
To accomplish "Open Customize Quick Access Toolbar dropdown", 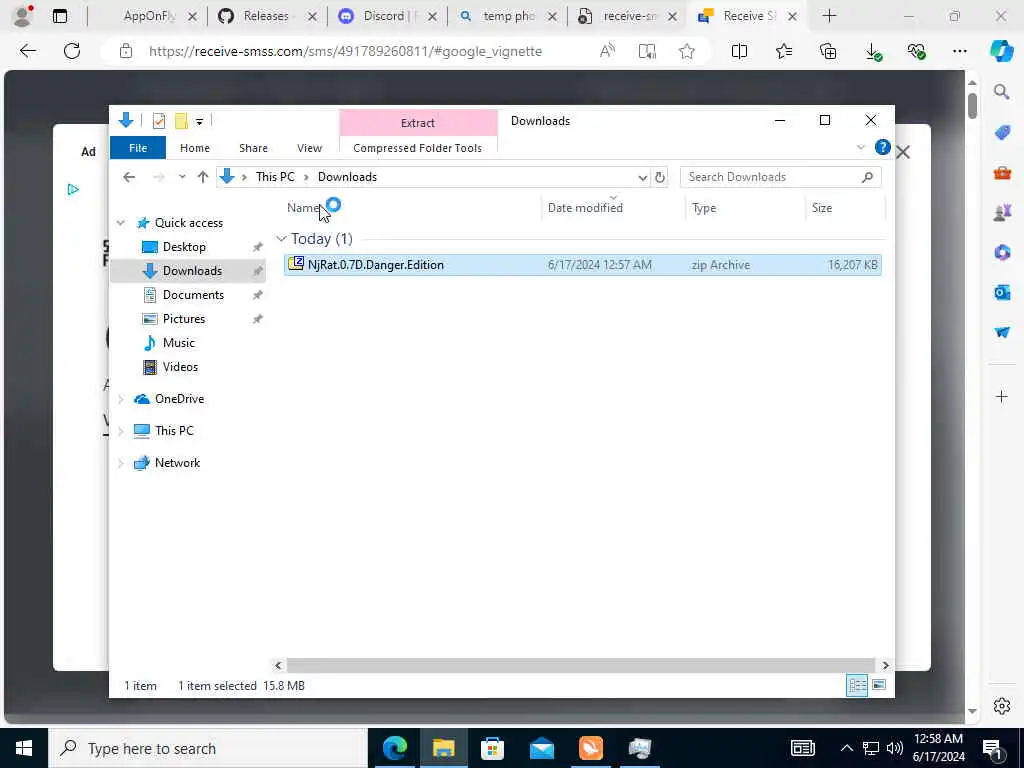I will pos(199,121).
